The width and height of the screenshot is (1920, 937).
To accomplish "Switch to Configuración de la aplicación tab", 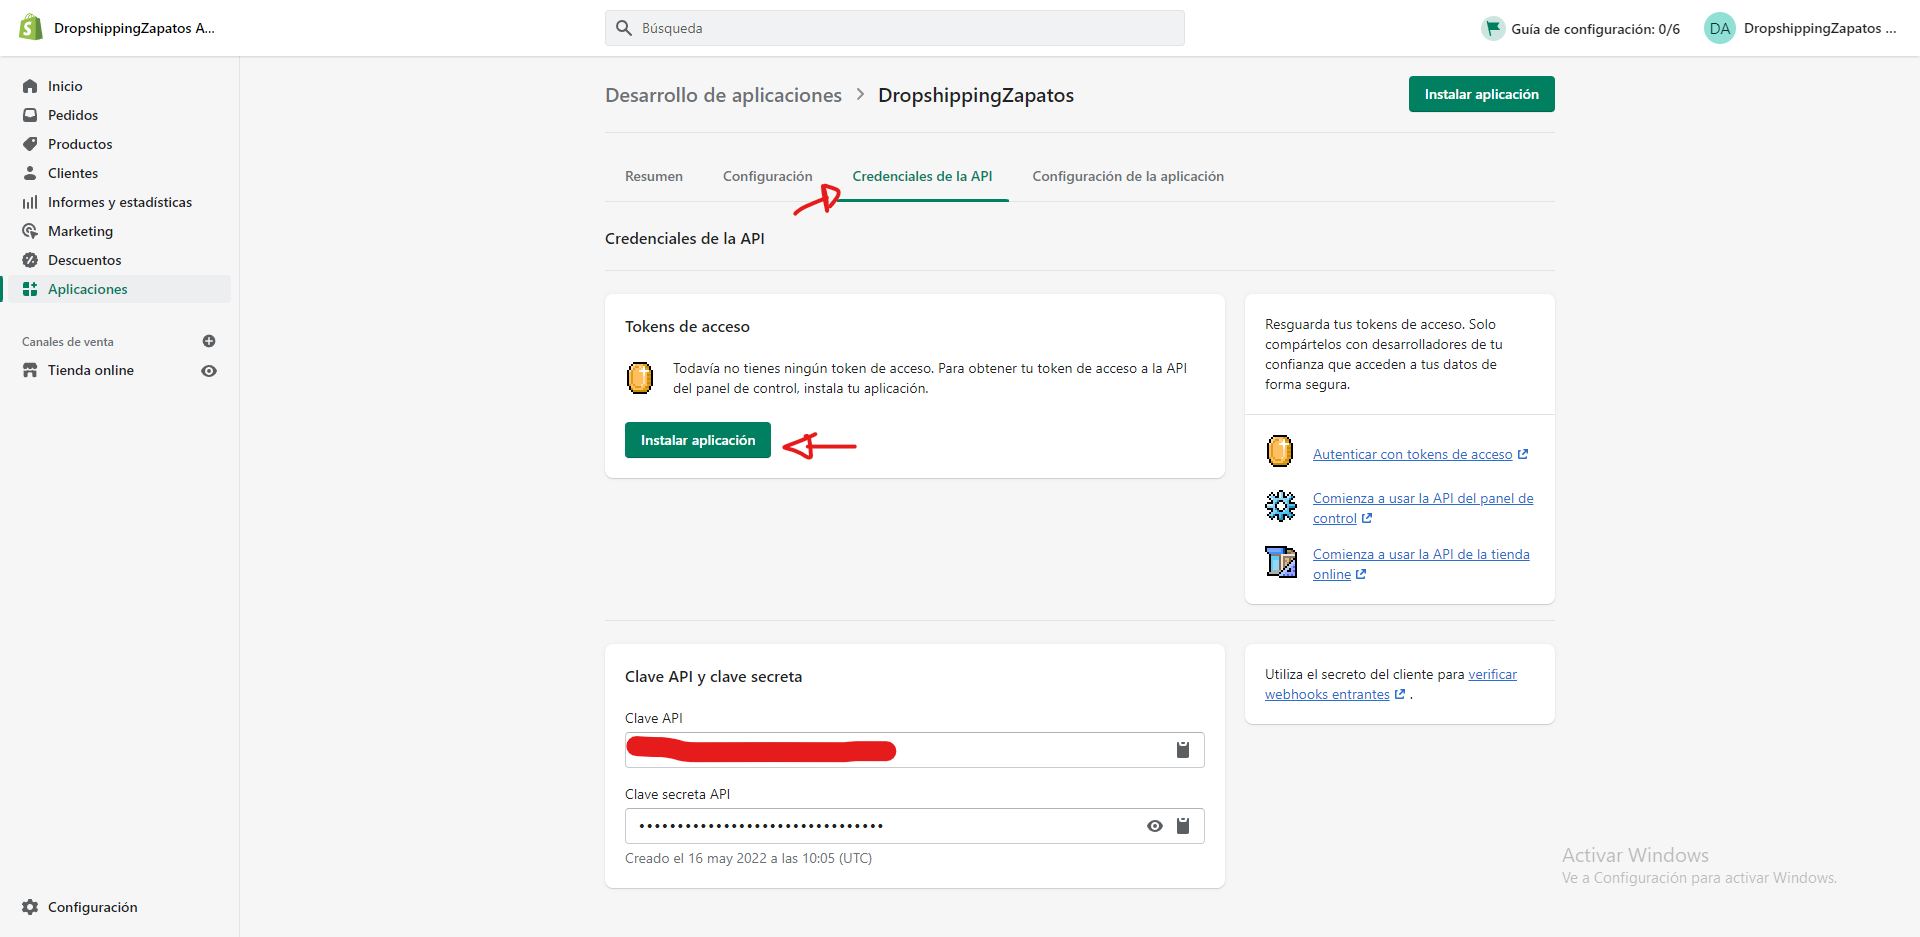I will click(1127, 176).
